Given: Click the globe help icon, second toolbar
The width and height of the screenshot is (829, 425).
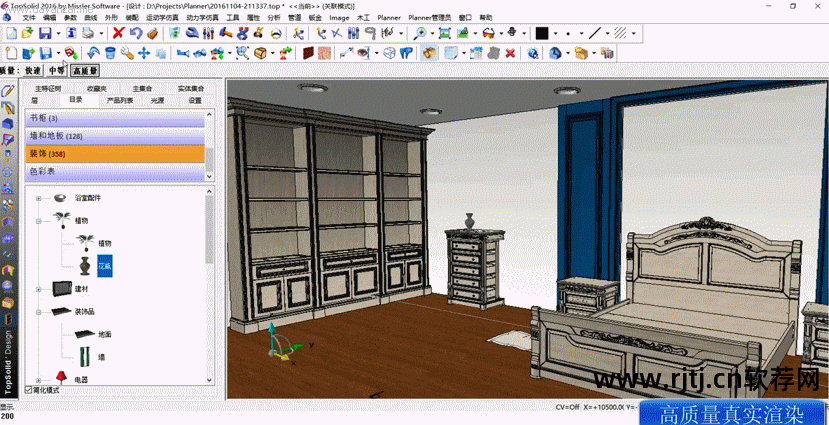Looking at the screenshot, I should click(533, 53).
